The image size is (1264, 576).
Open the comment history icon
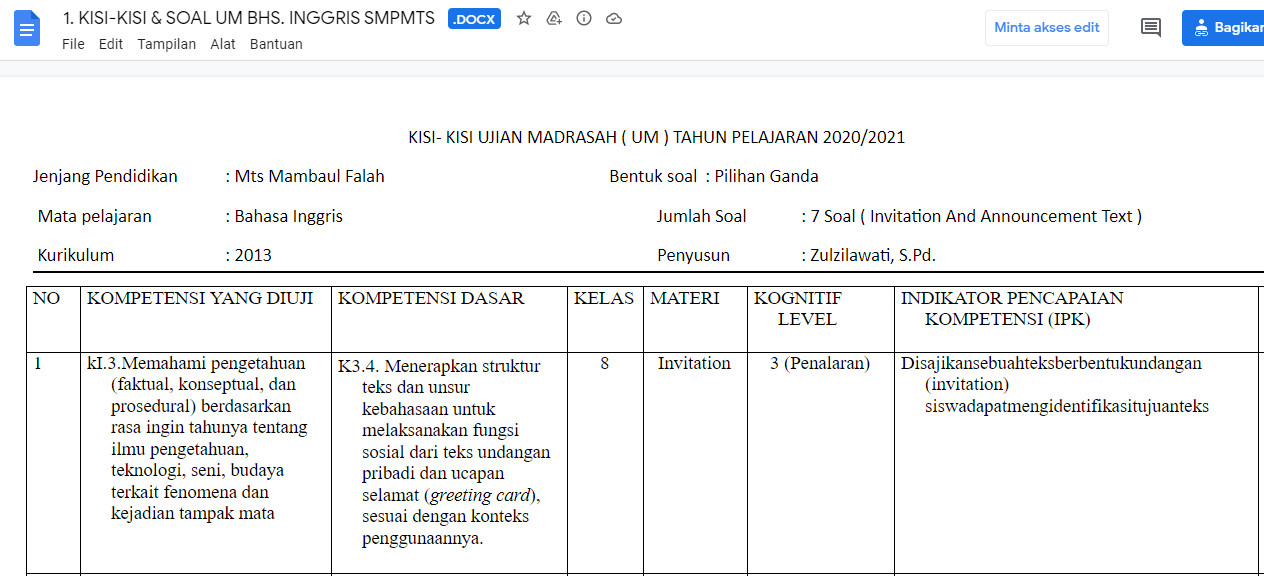coord(1151,28)
